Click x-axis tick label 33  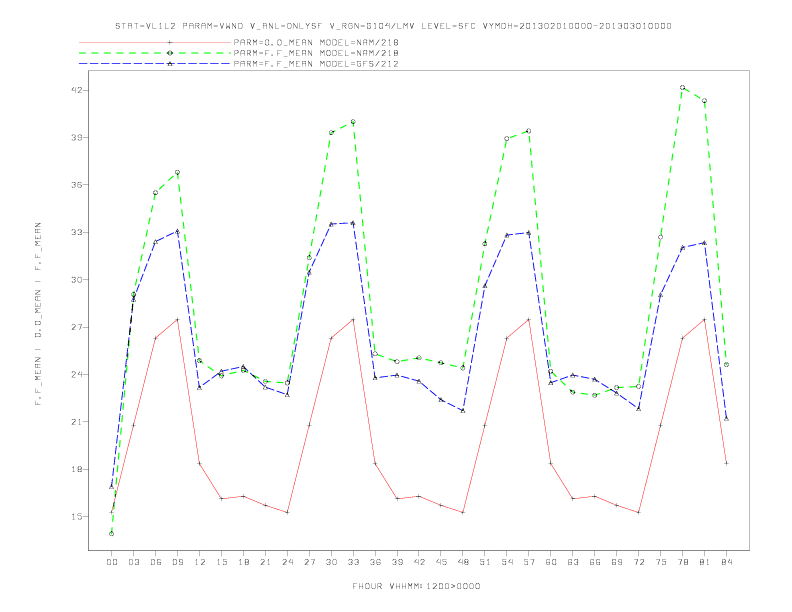click(353, 562)
